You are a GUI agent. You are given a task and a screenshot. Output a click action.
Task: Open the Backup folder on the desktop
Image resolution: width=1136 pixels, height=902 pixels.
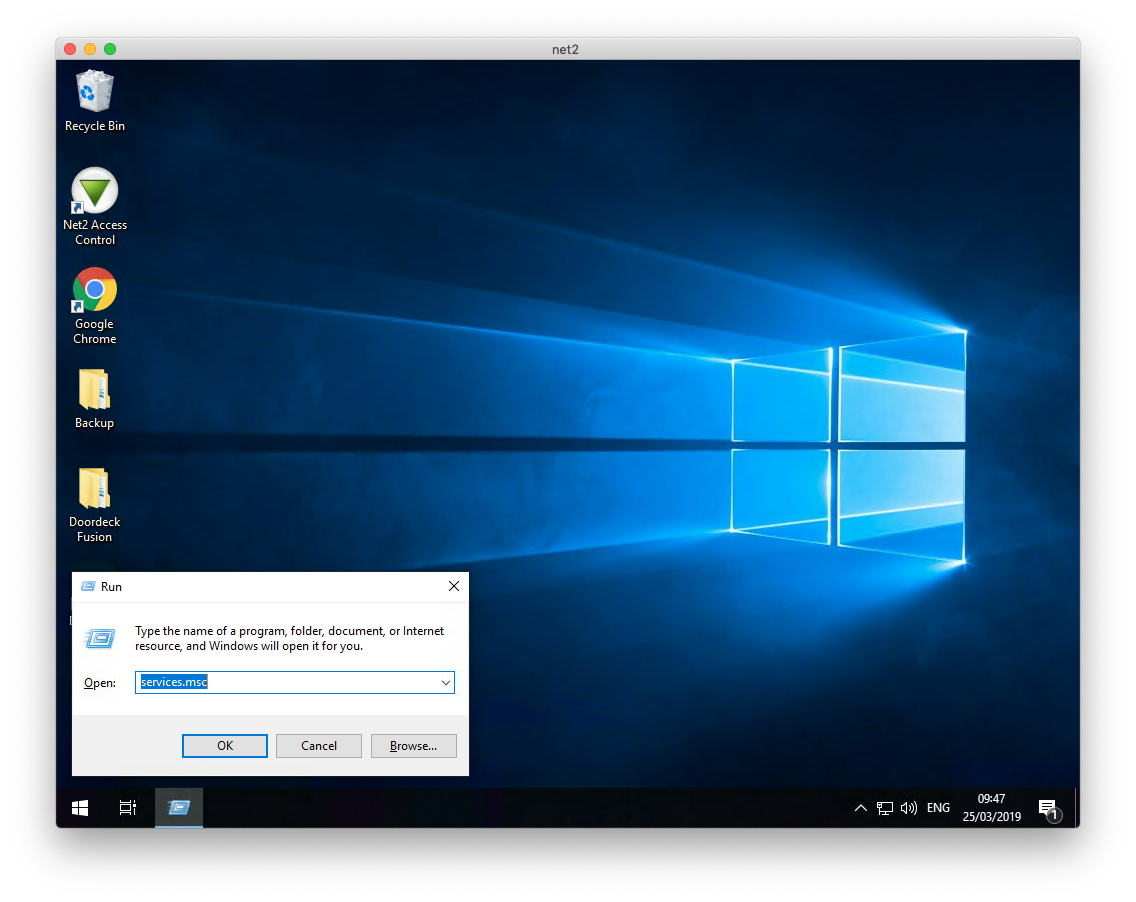94,388
